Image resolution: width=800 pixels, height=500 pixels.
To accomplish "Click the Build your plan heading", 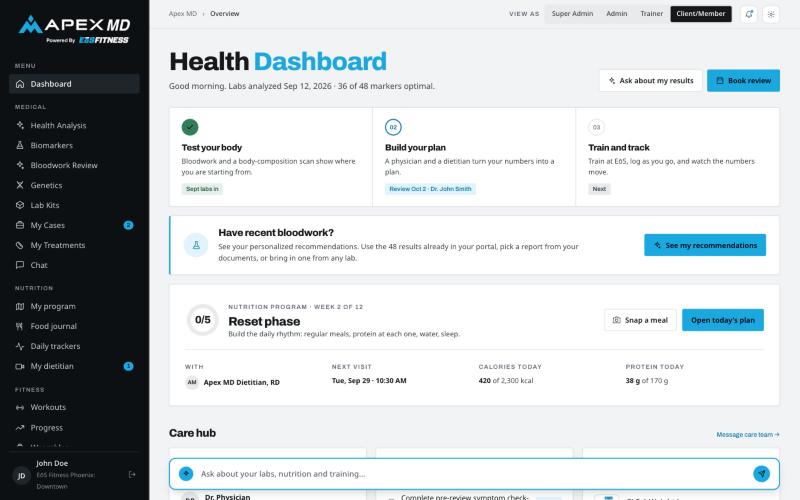I will tap(415, 147).
